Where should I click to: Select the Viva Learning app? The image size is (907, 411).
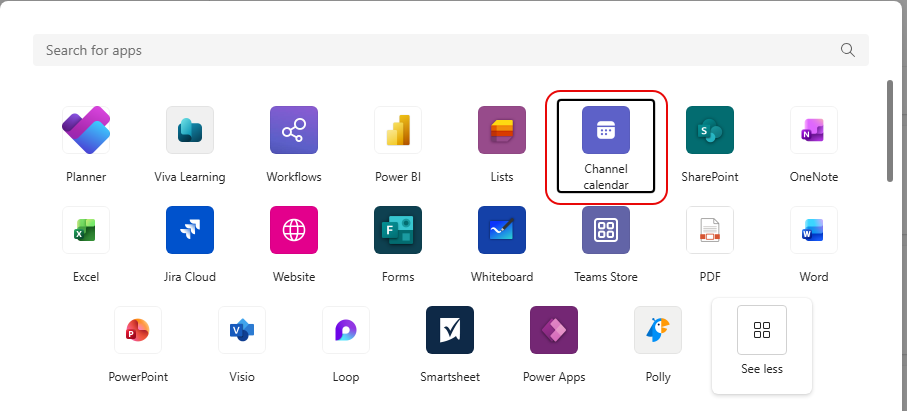(x=190, y=131)
